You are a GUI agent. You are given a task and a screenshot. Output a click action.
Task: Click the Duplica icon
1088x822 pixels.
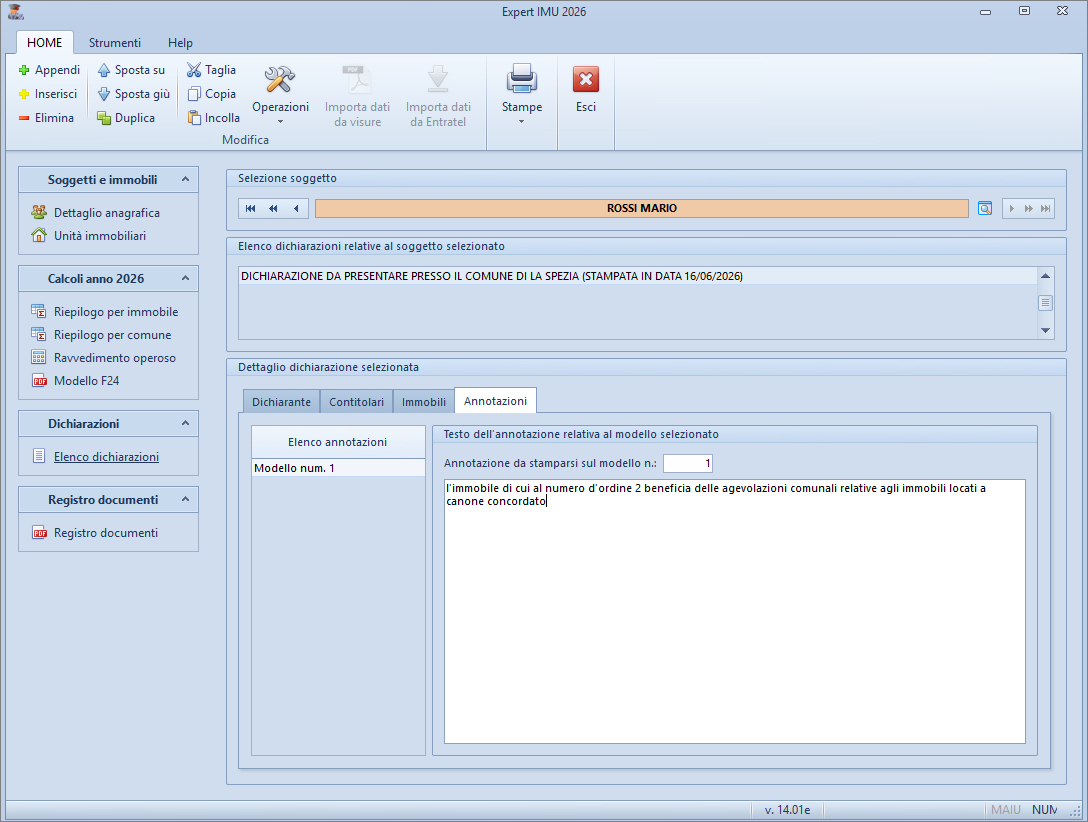tap(104, 118)
